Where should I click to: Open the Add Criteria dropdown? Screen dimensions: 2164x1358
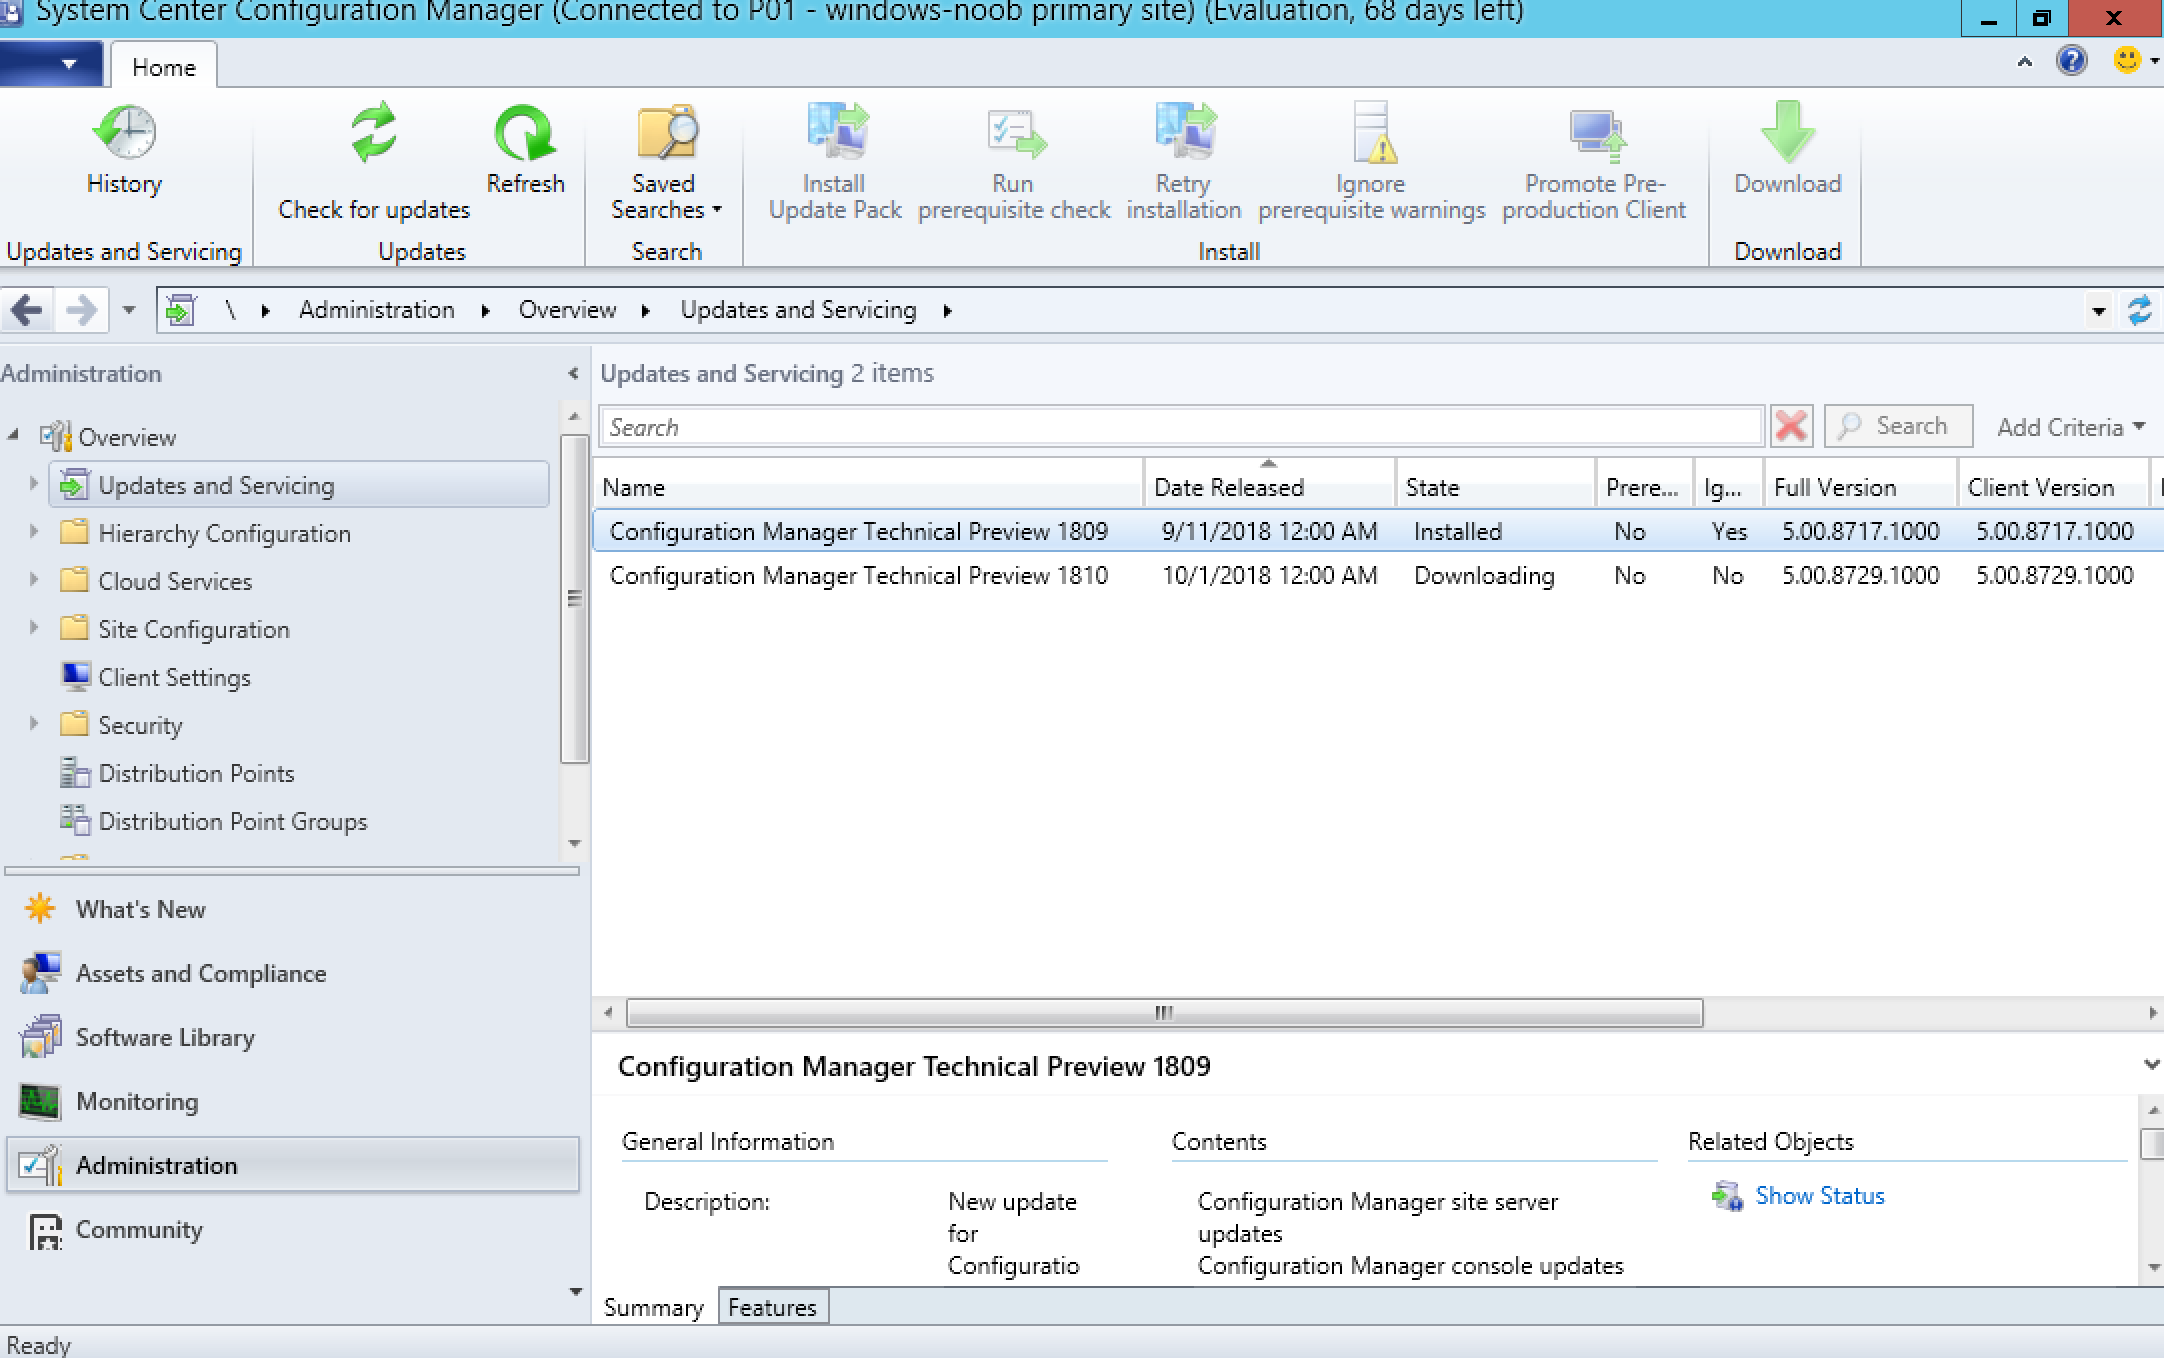[x=2070, y=427]
